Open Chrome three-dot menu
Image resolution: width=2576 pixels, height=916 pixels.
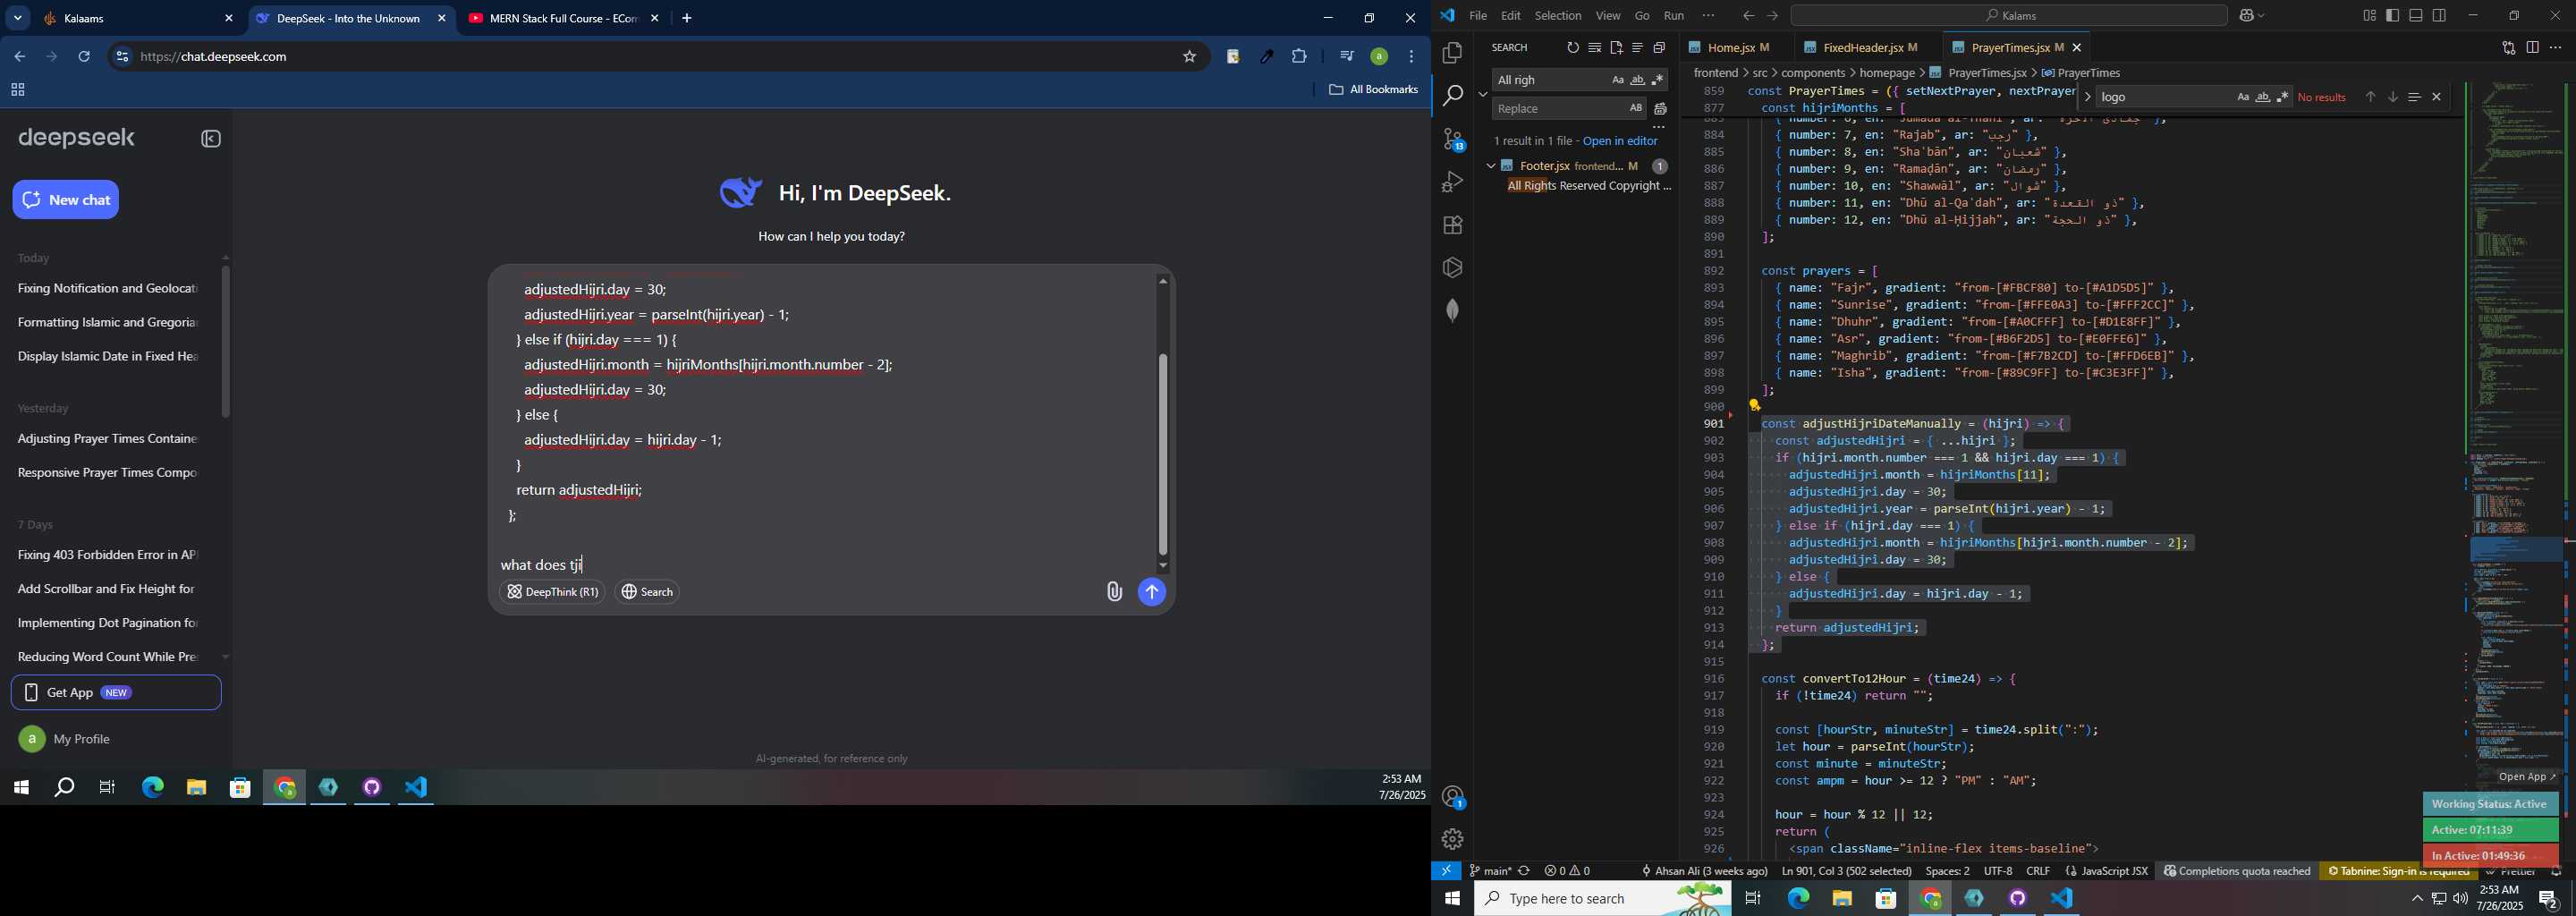click(x=1411, y=57)
